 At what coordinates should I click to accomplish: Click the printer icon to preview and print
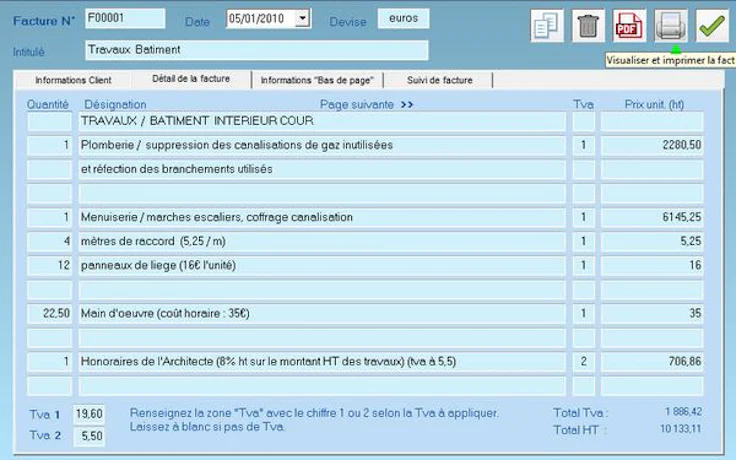(671, 26)
